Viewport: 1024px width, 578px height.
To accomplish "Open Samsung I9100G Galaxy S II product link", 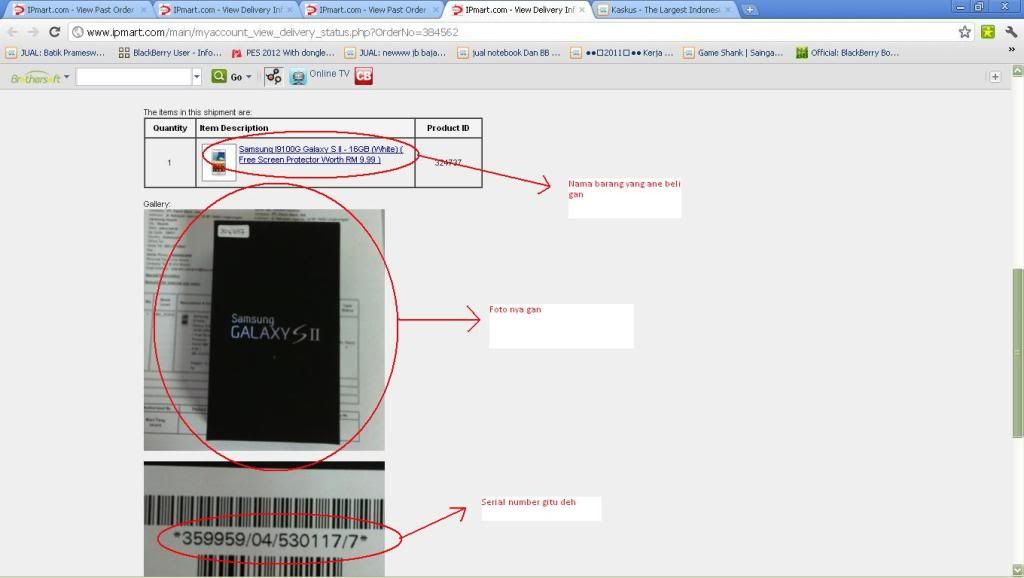I will point(320,154).
